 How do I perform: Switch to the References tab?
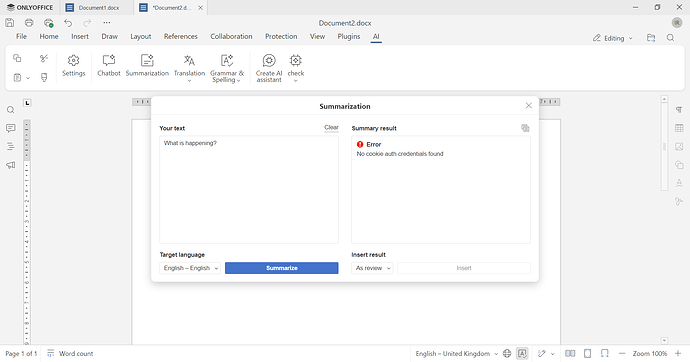click(x=180, y=37)
